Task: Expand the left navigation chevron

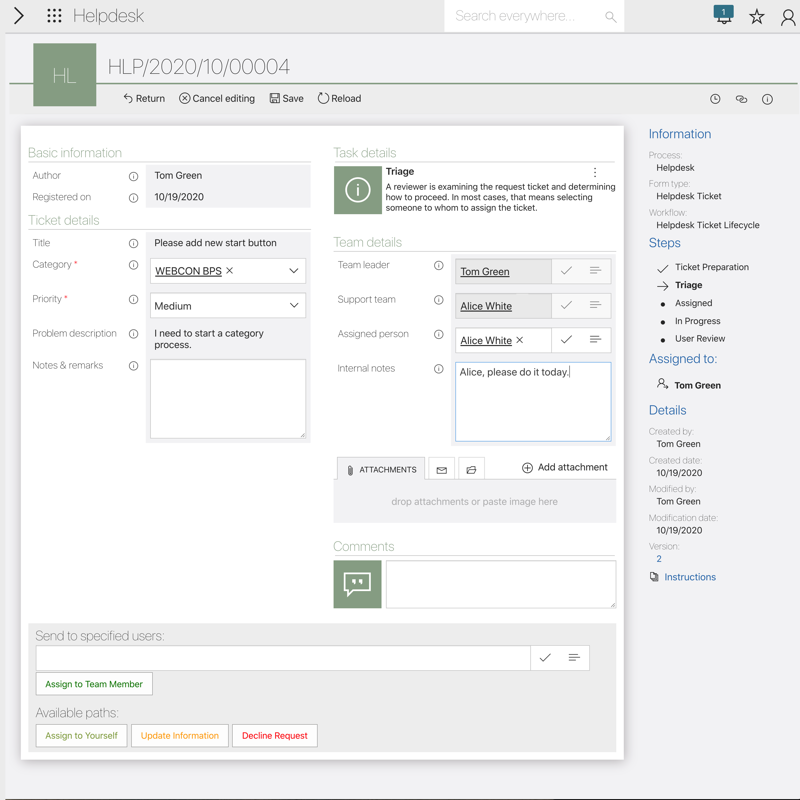Action: (x=18, y=16)
